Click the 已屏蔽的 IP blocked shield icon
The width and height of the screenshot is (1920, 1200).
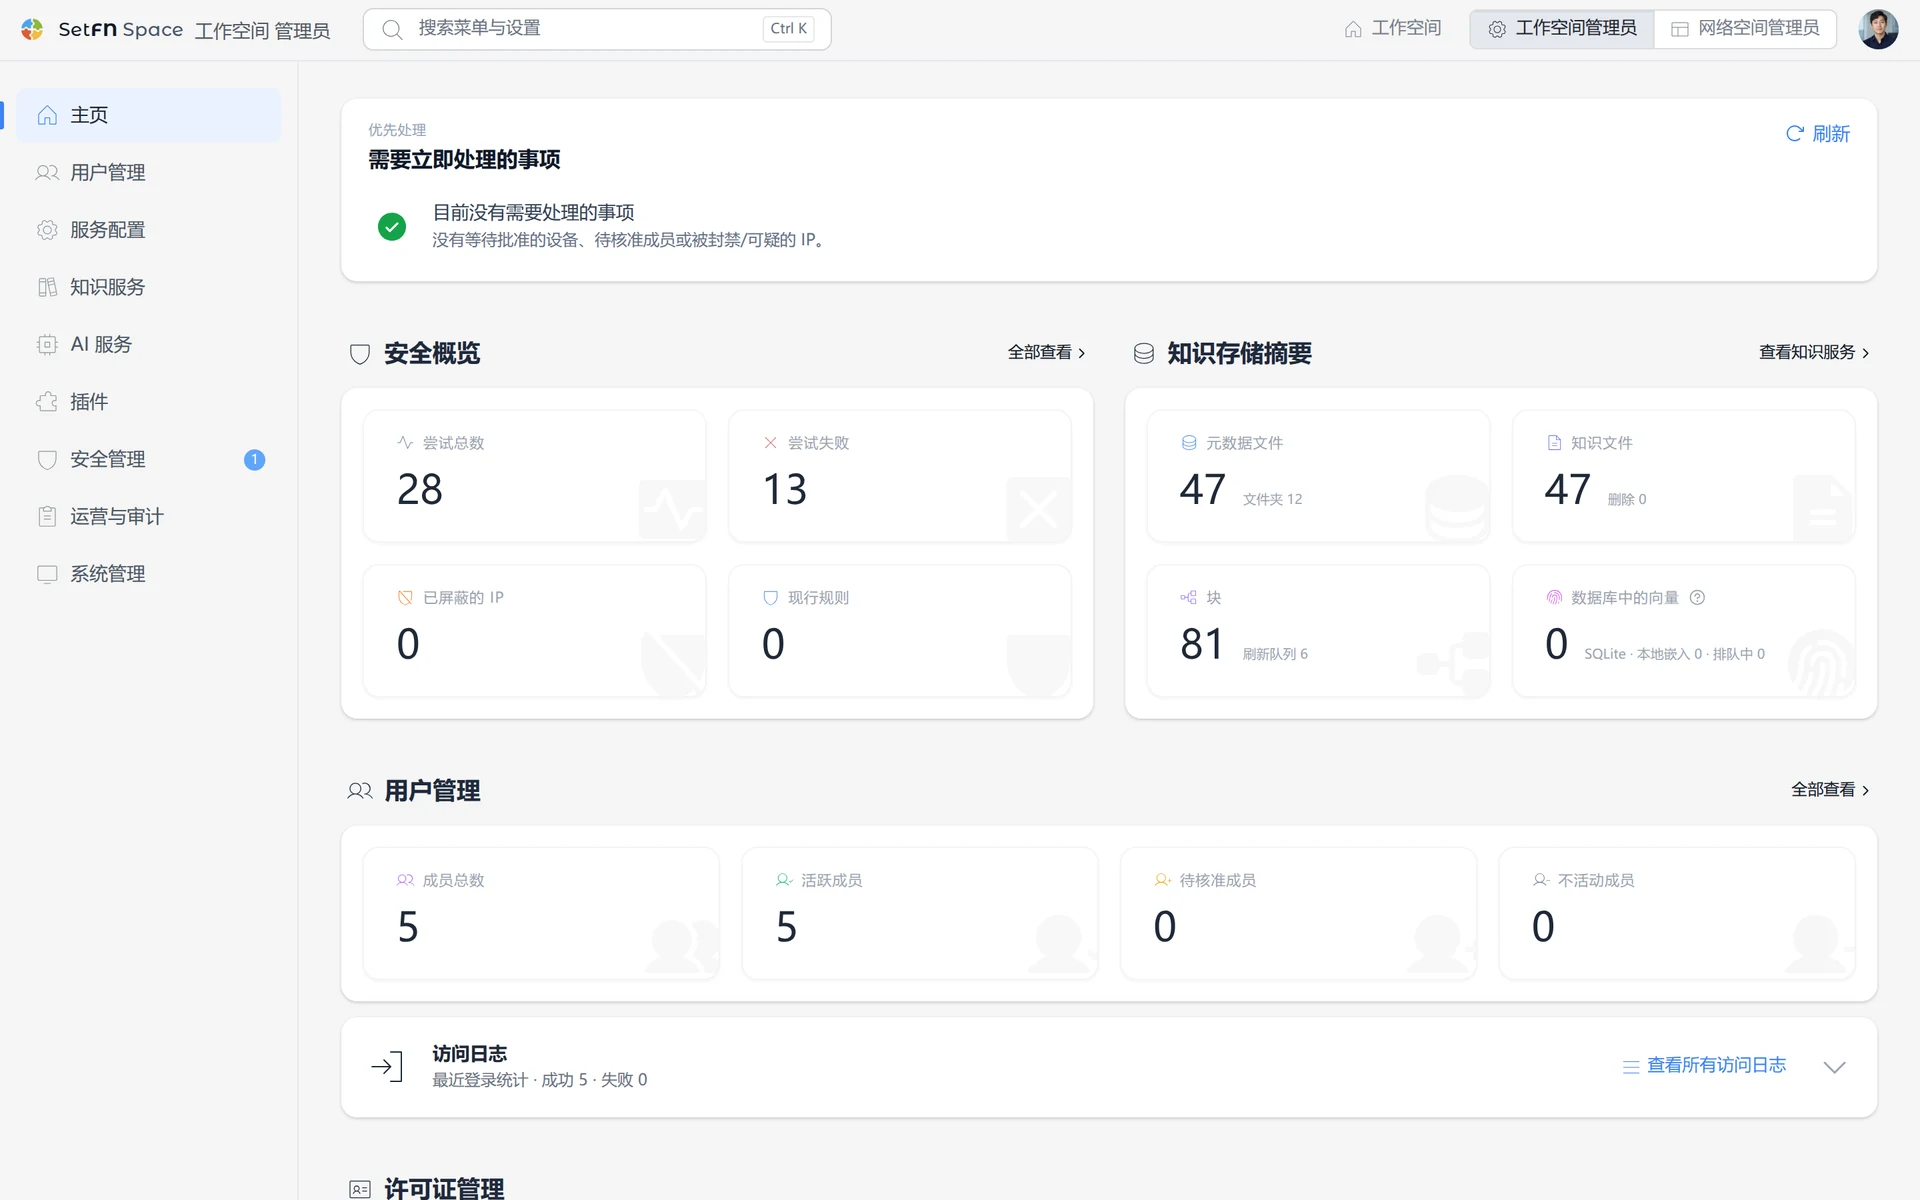click(x=405, y=598)
